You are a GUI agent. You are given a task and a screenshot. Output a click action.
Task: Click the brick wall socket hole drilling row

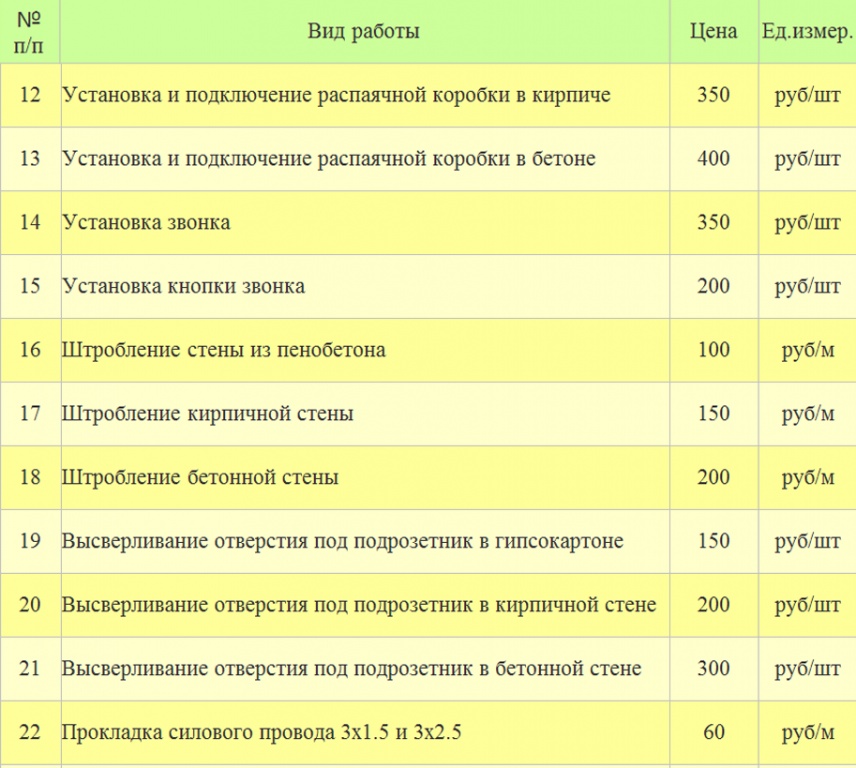pos(359,605)
